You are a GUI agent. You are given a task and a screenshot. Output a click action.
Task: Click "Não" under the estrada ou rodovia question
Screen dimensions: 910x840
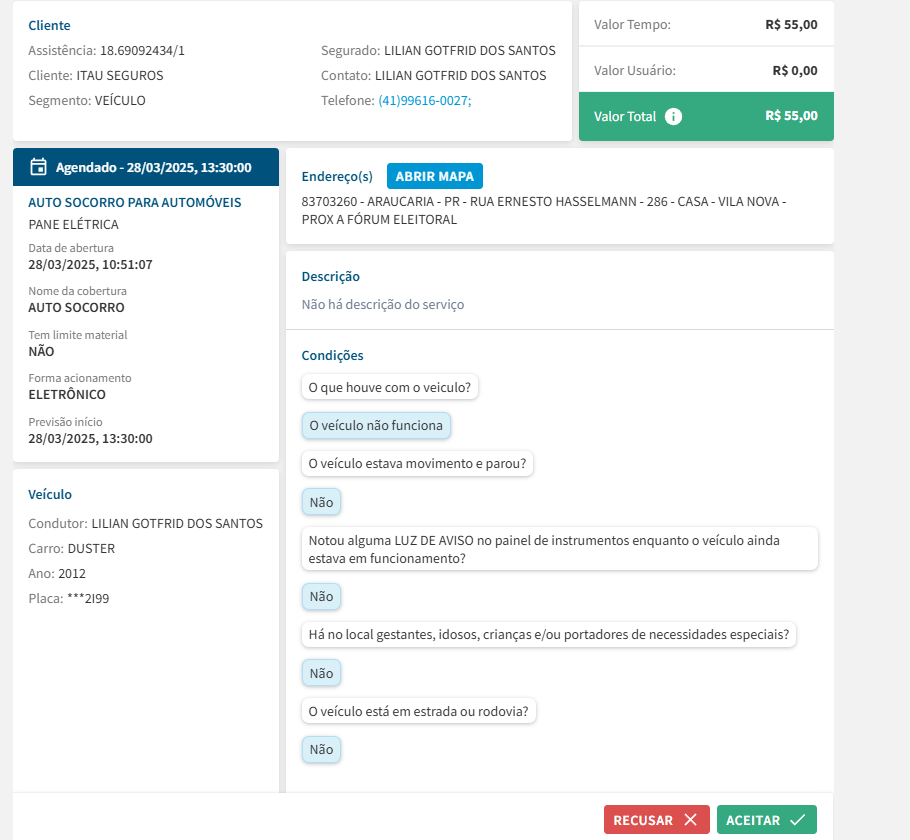coord(321,749)
